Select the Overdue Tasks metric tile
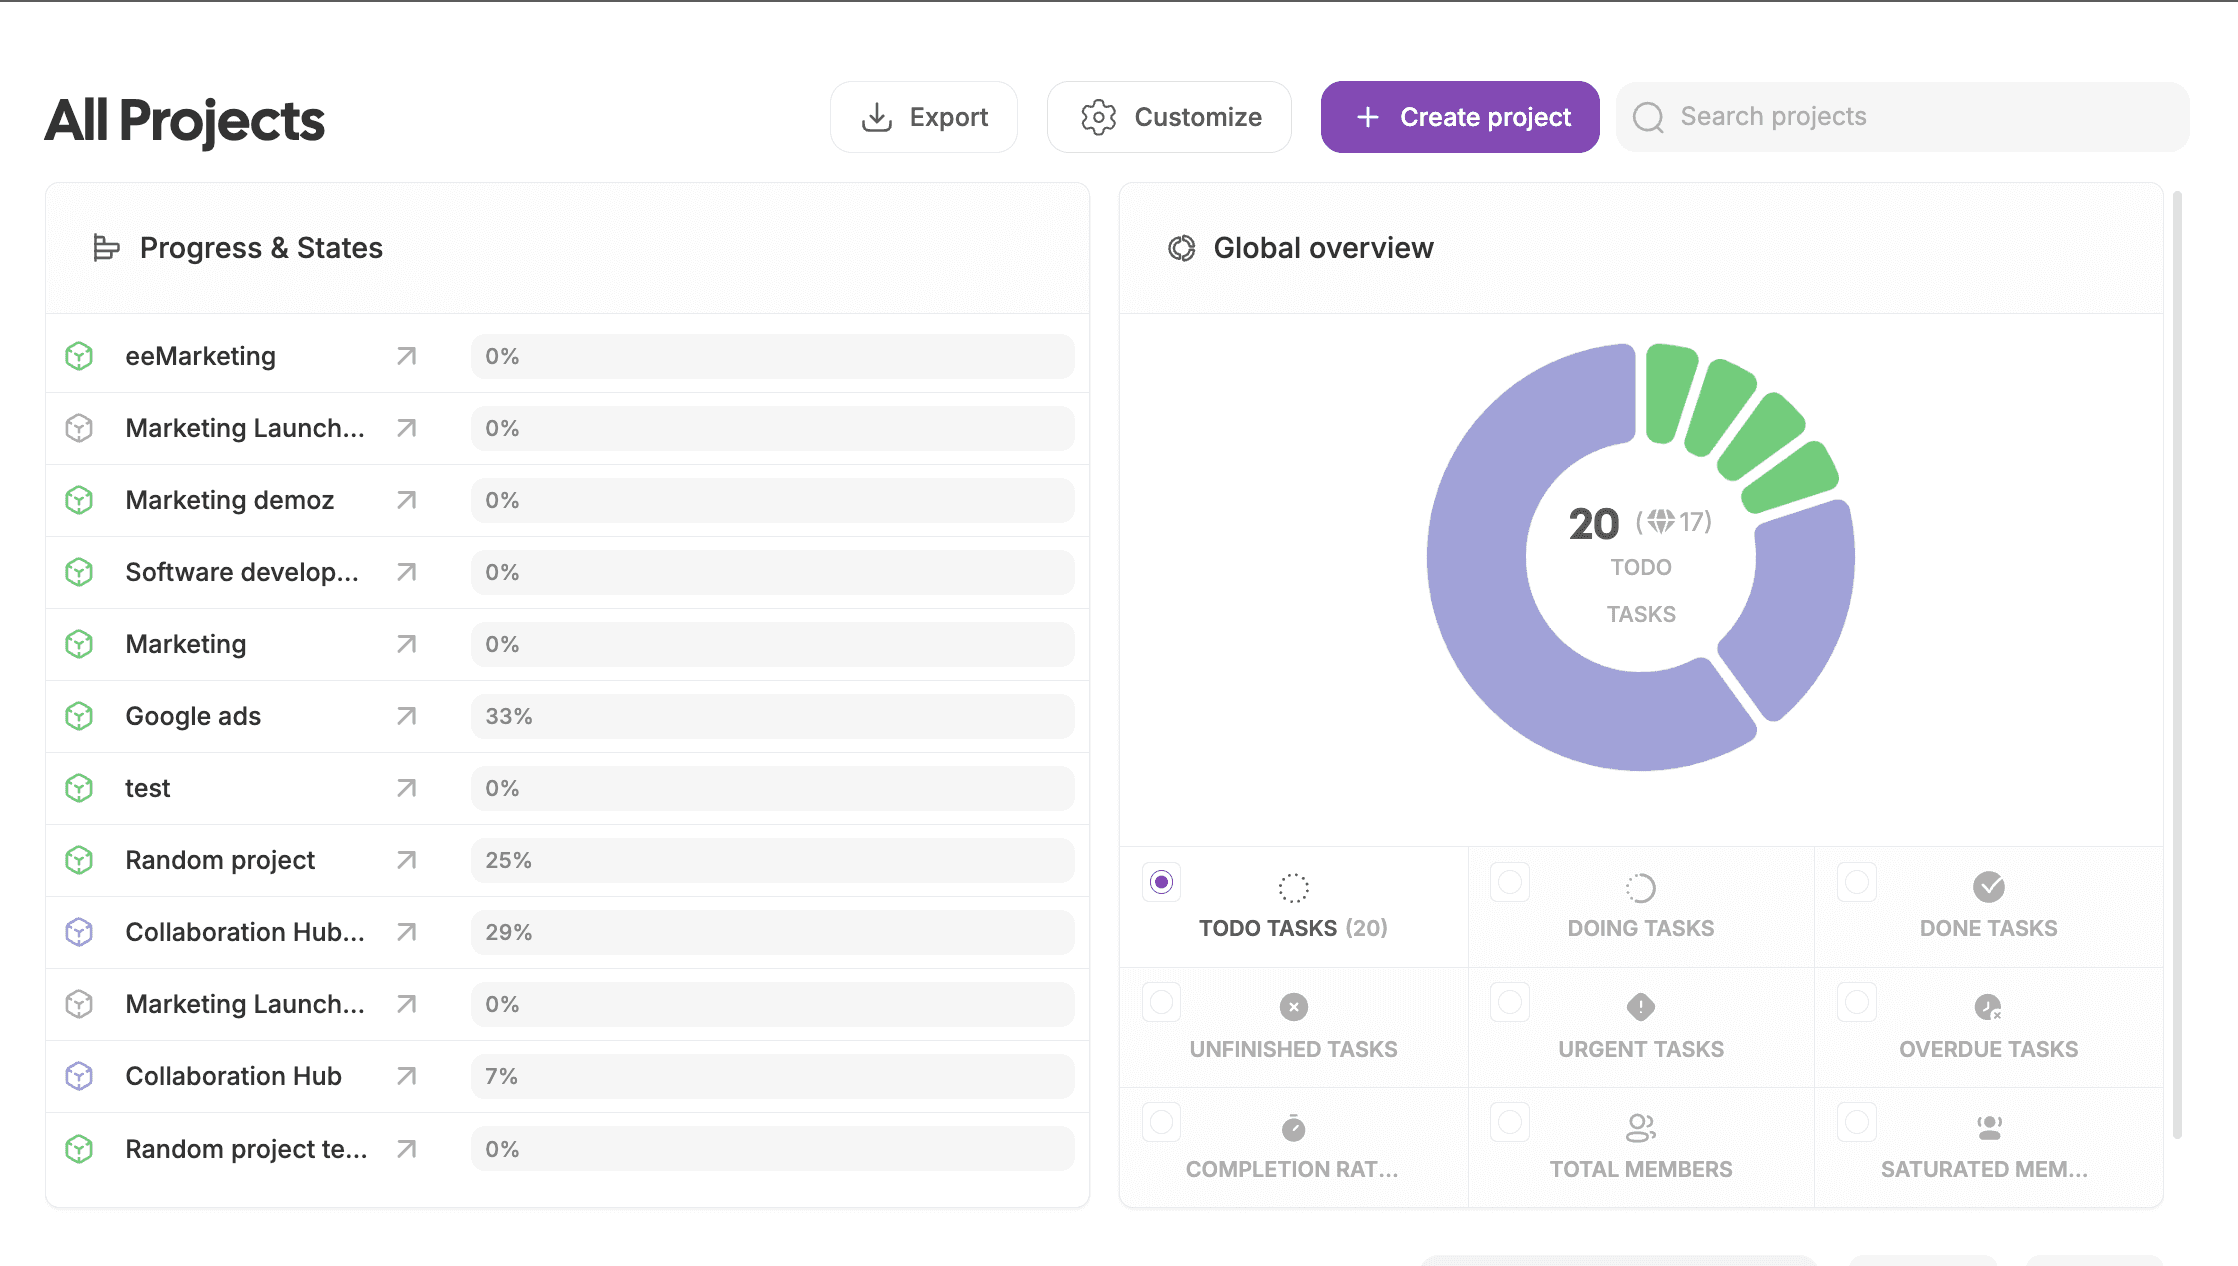Screen dimensions: 2238x1266 (x=1988, y=1027)
